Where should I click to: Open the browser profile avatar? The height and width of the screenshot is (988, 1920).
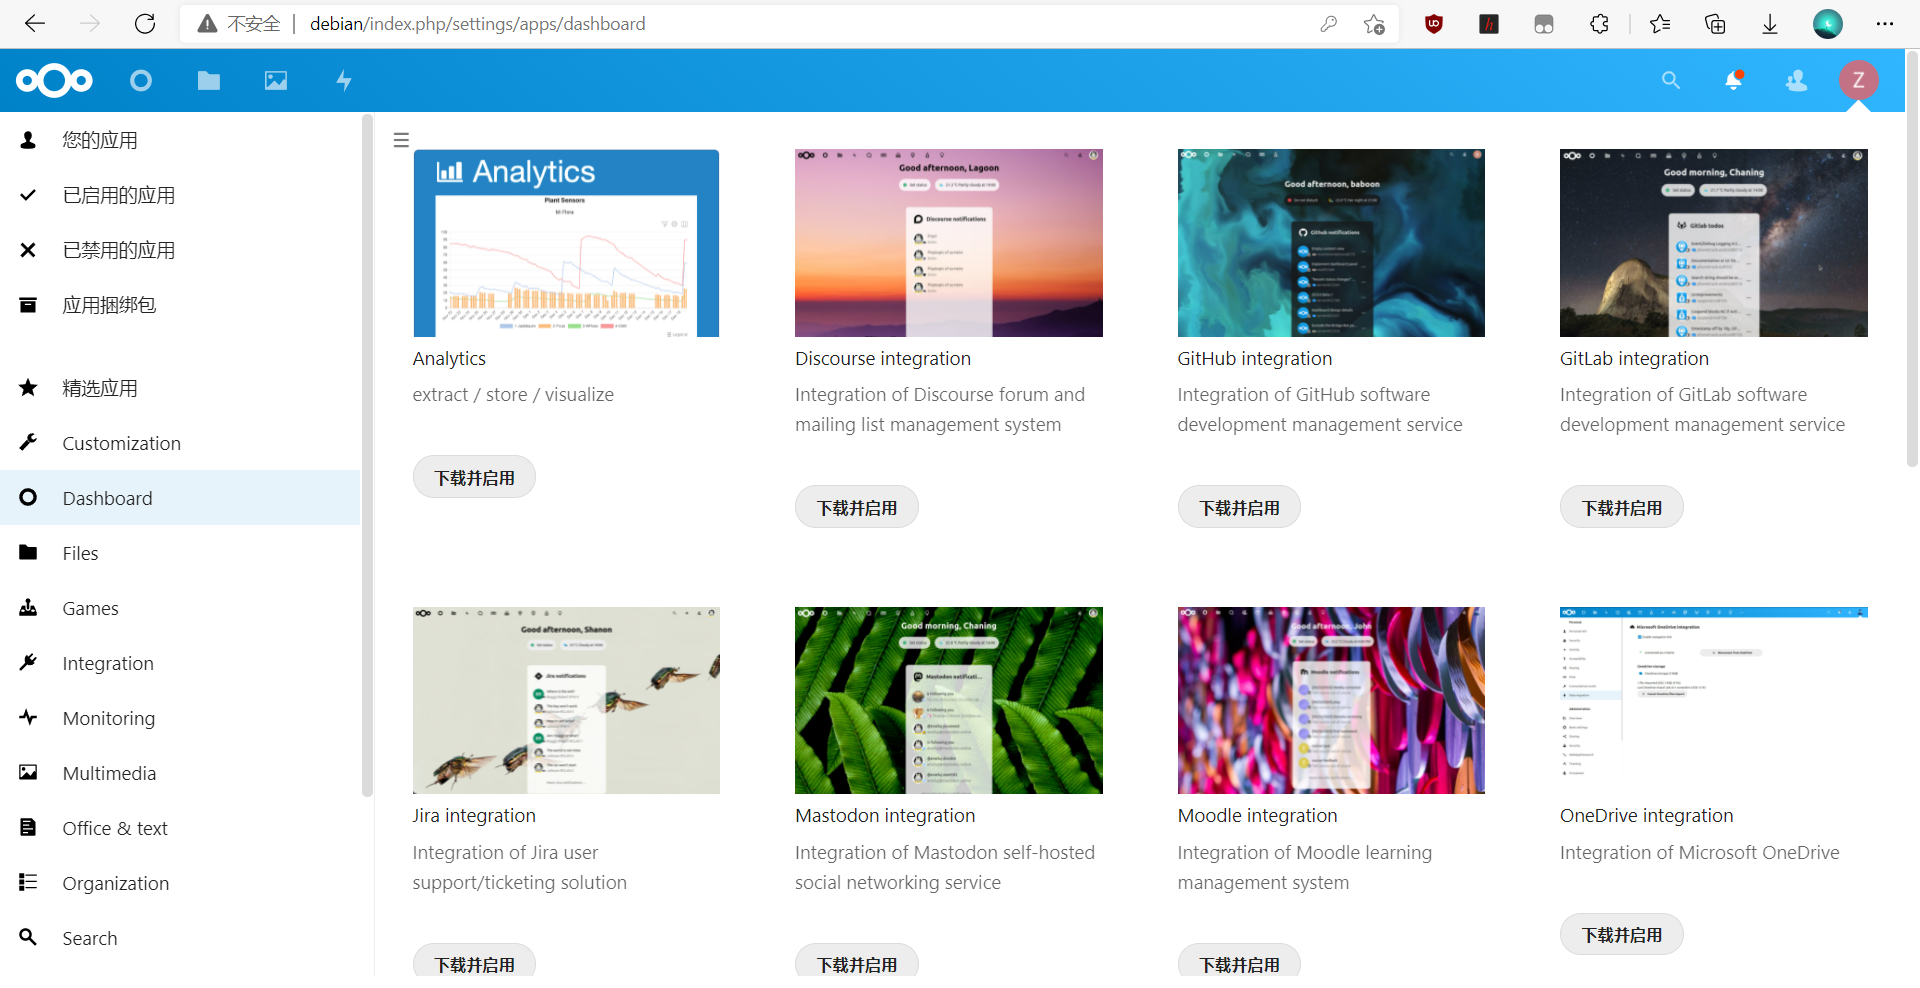pos(1828,24)
